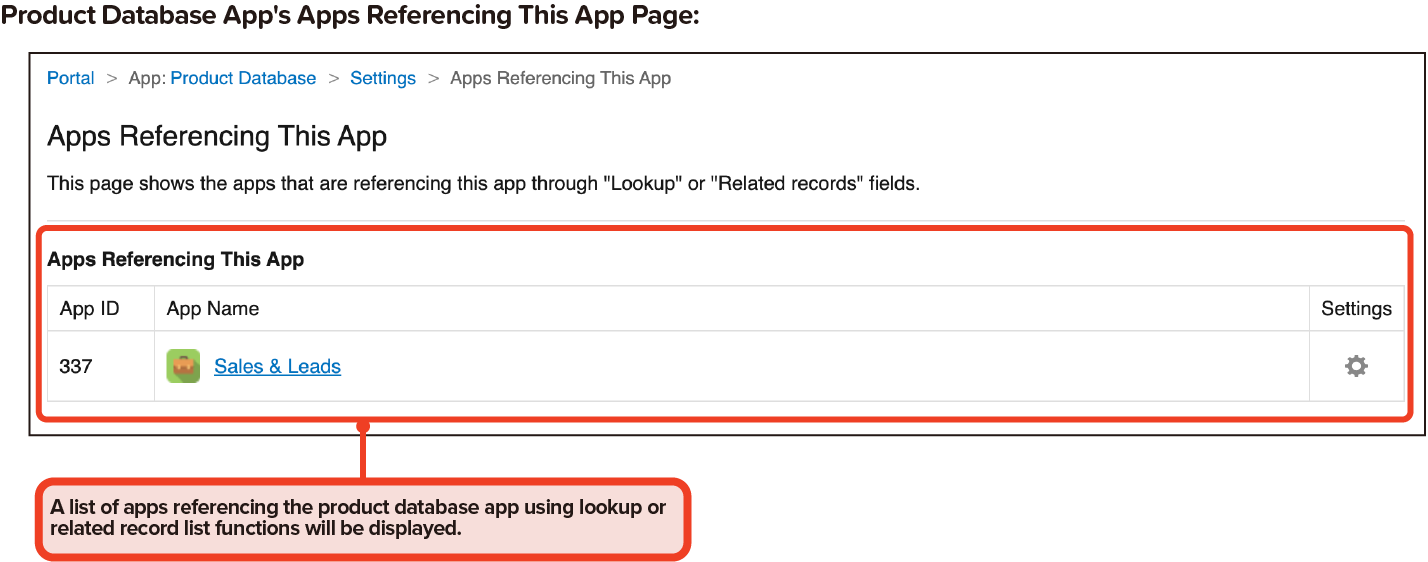Select the App Name column header
1428x562 pixels.
[x=213, y=309]
